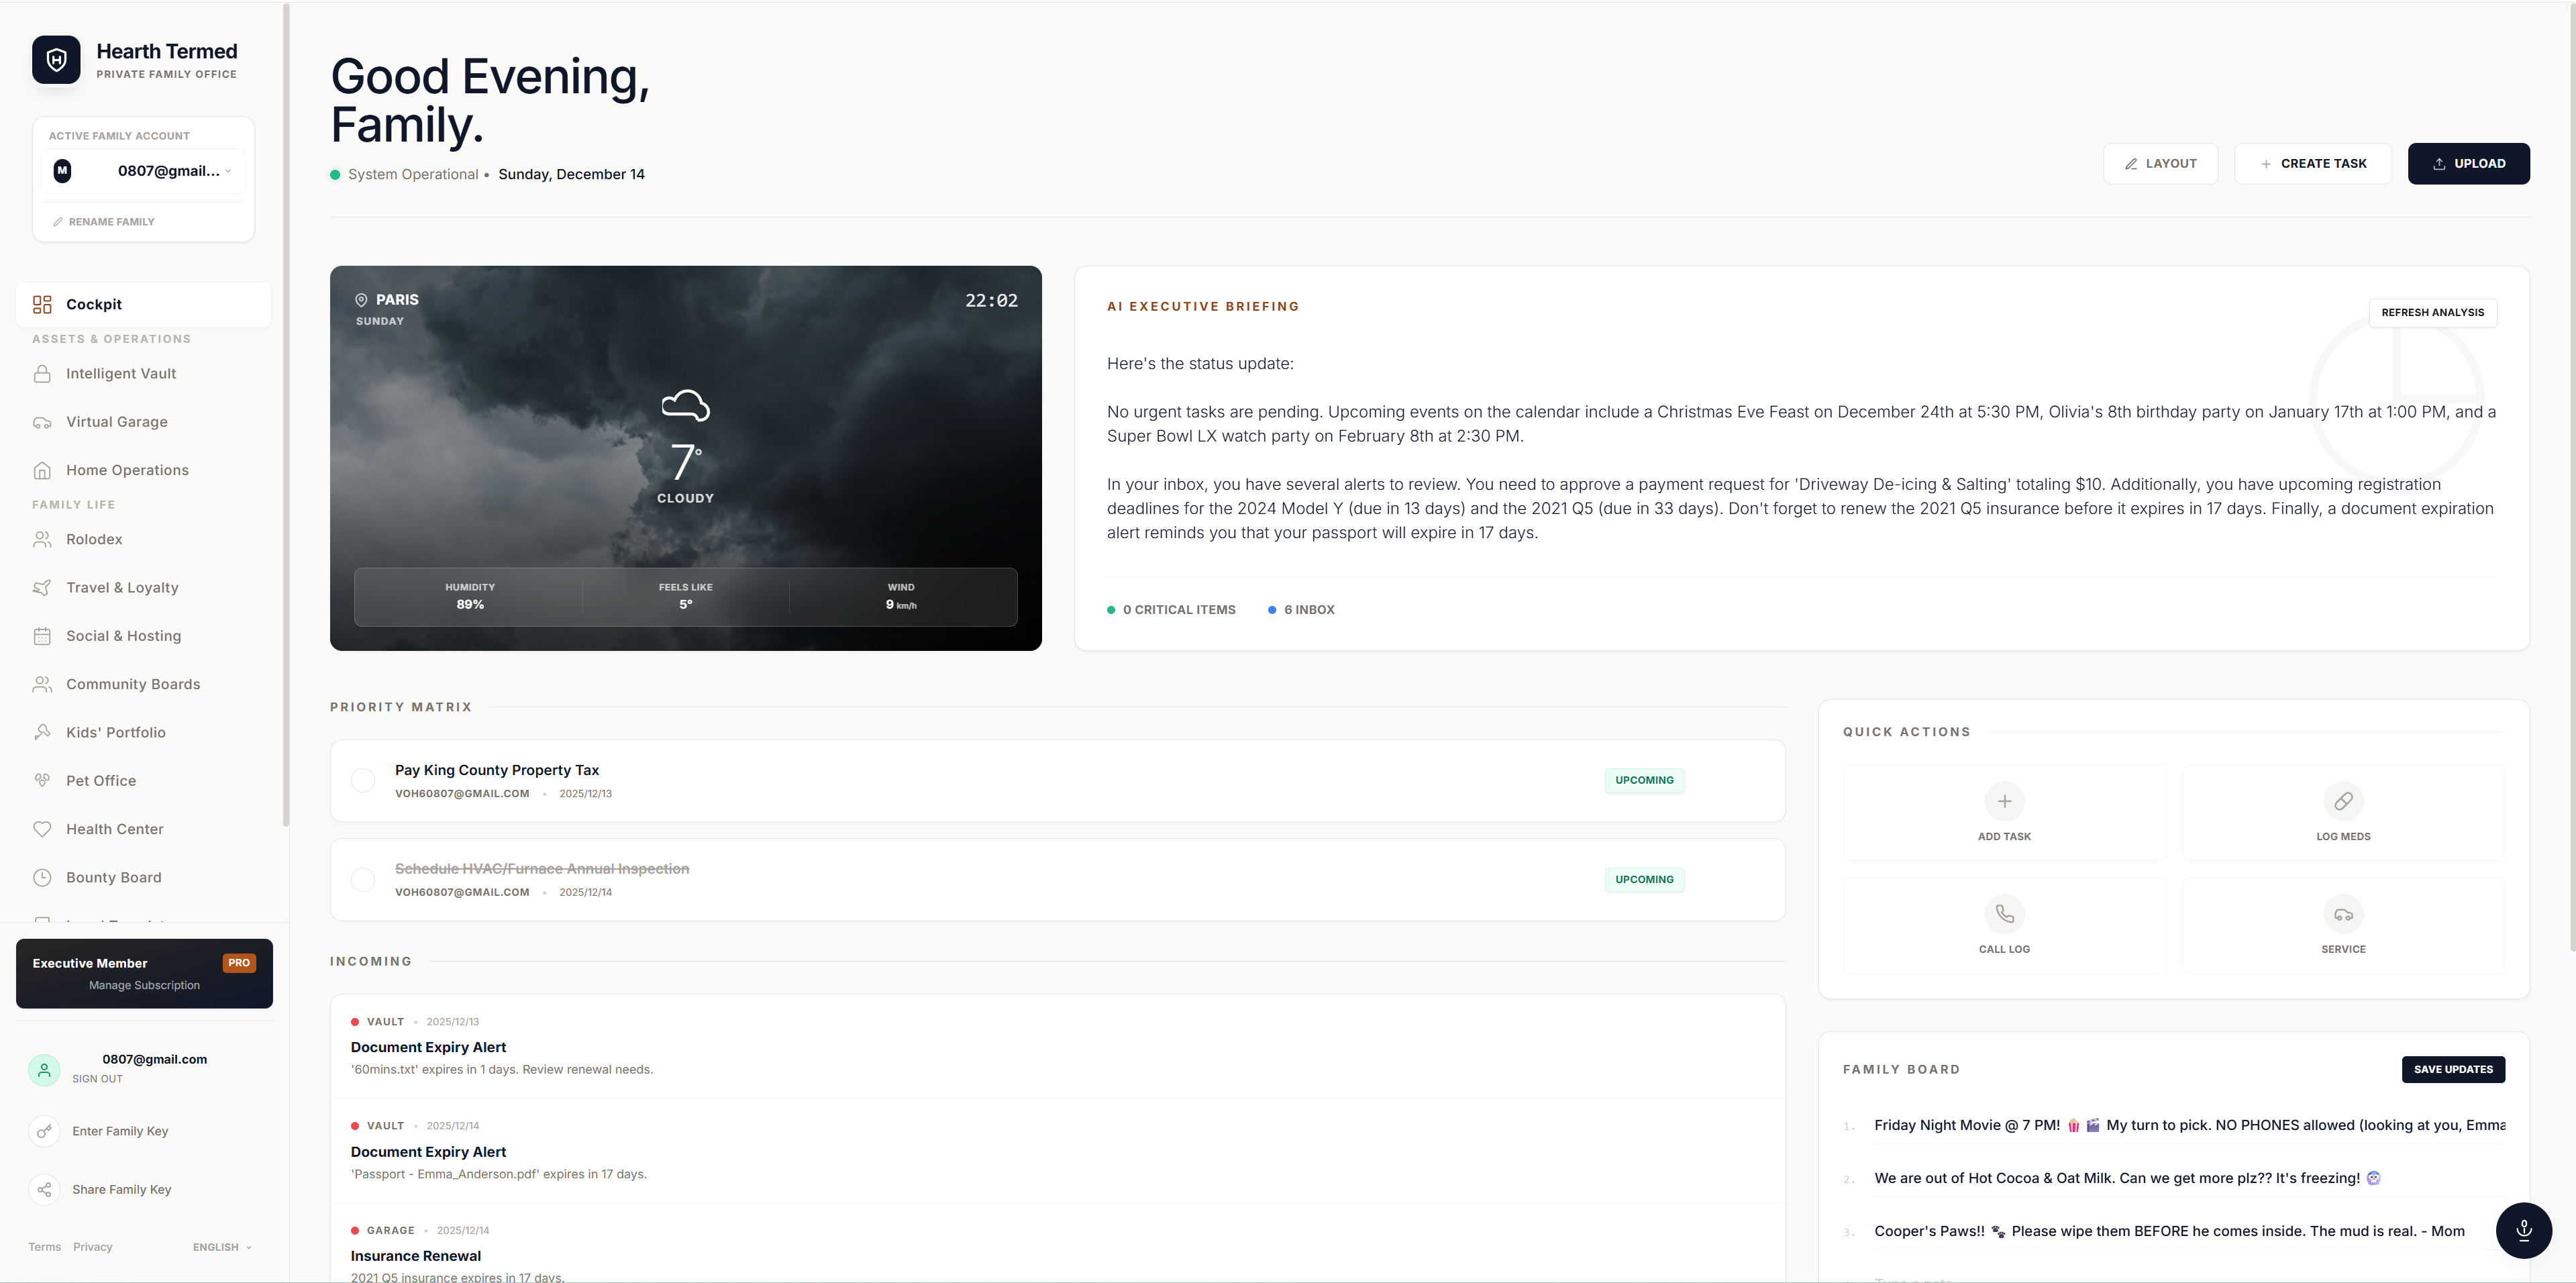Image resolution: width=2576 pixels, height=1283 pixels.
Task: Open Travel & Loyalty from the sidebar
Action: [x=121, y=588]
